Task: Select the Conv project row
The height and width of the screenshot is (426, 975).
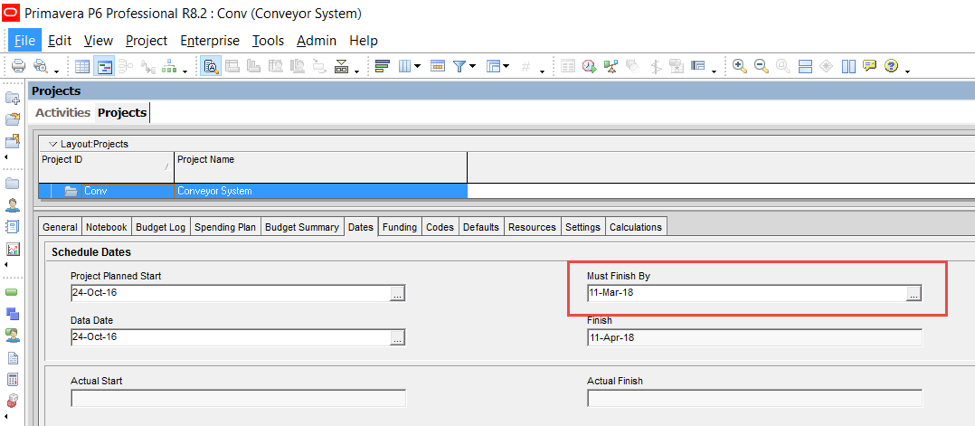Action: pyautogui.click(x=252, y=191)
